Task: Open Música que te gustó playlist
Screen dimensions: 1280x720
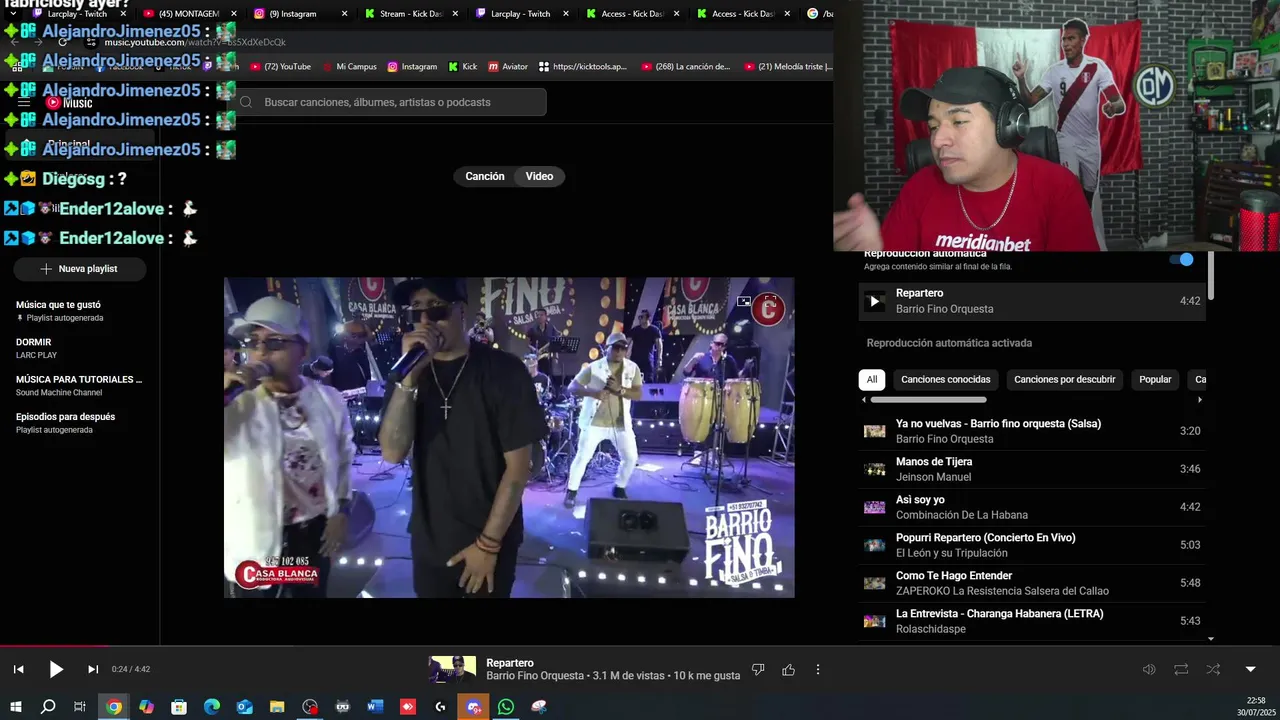Action: [x=79, y=311]
